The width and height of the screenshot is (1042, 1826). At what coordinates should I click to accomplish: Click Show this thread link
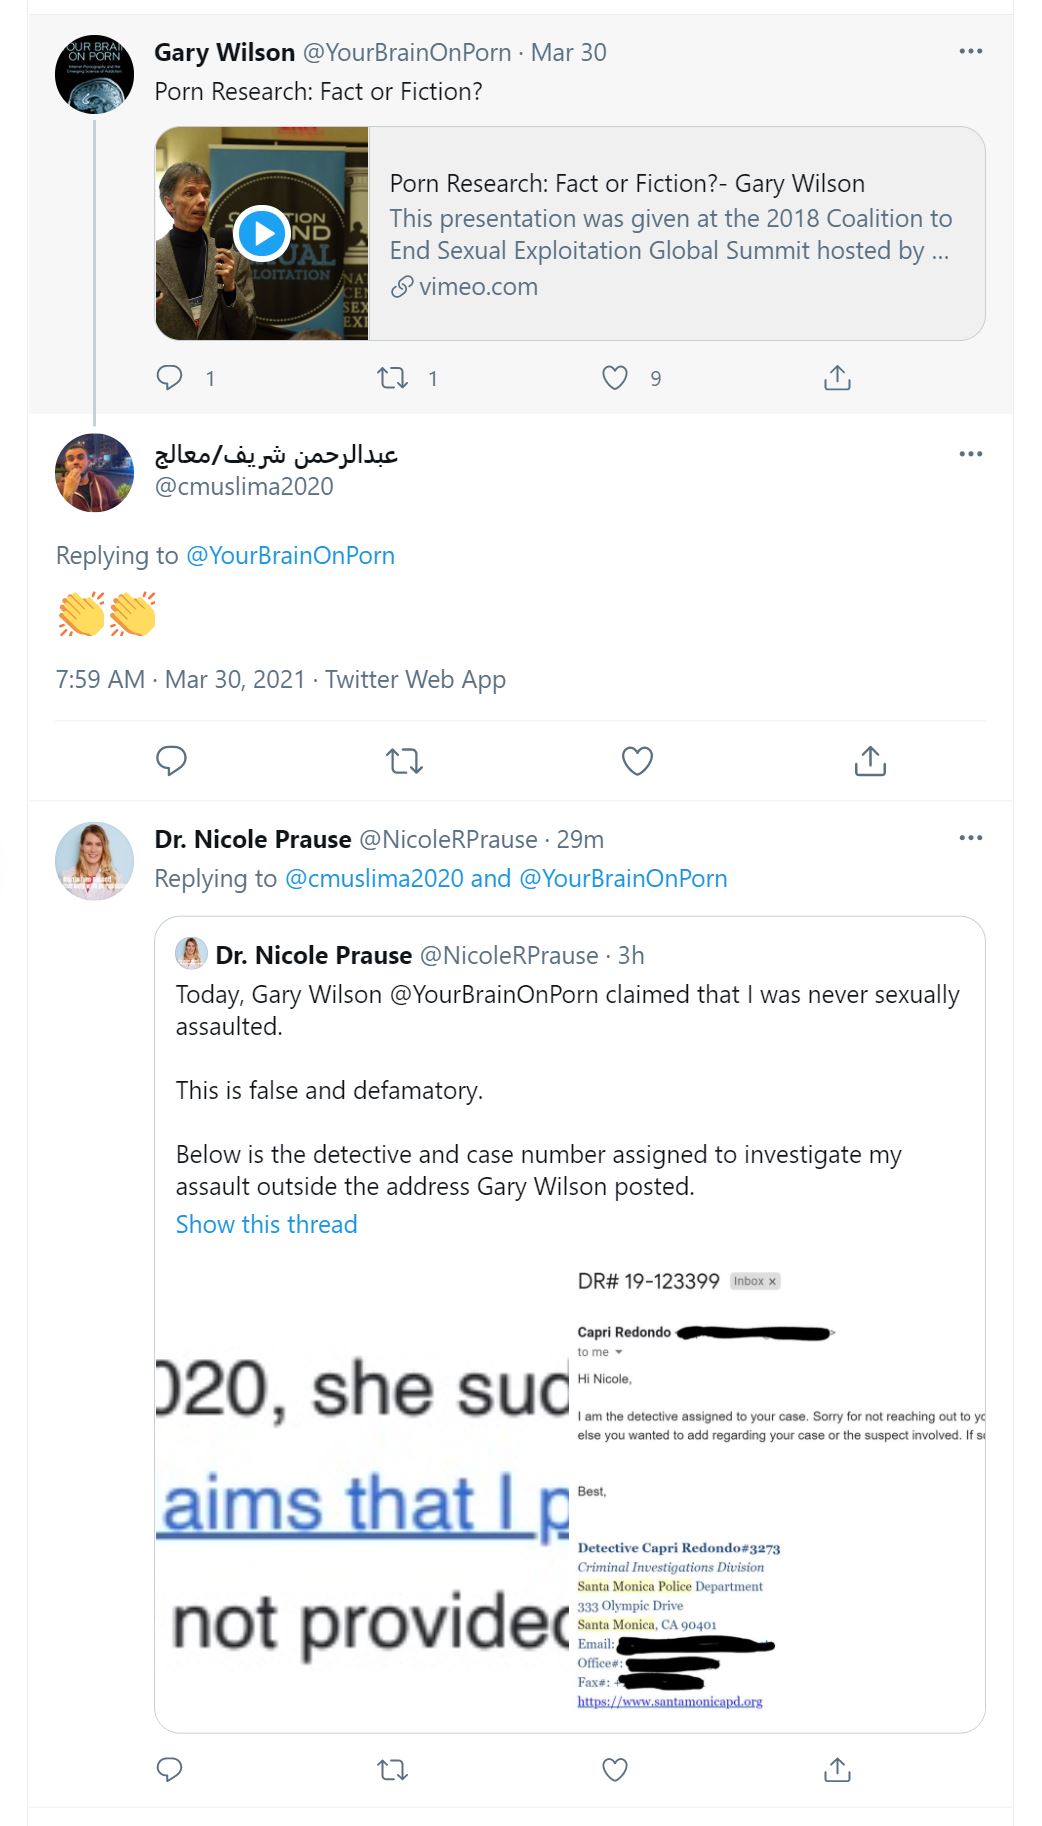pyautogui.click(x=266, y=1224)
